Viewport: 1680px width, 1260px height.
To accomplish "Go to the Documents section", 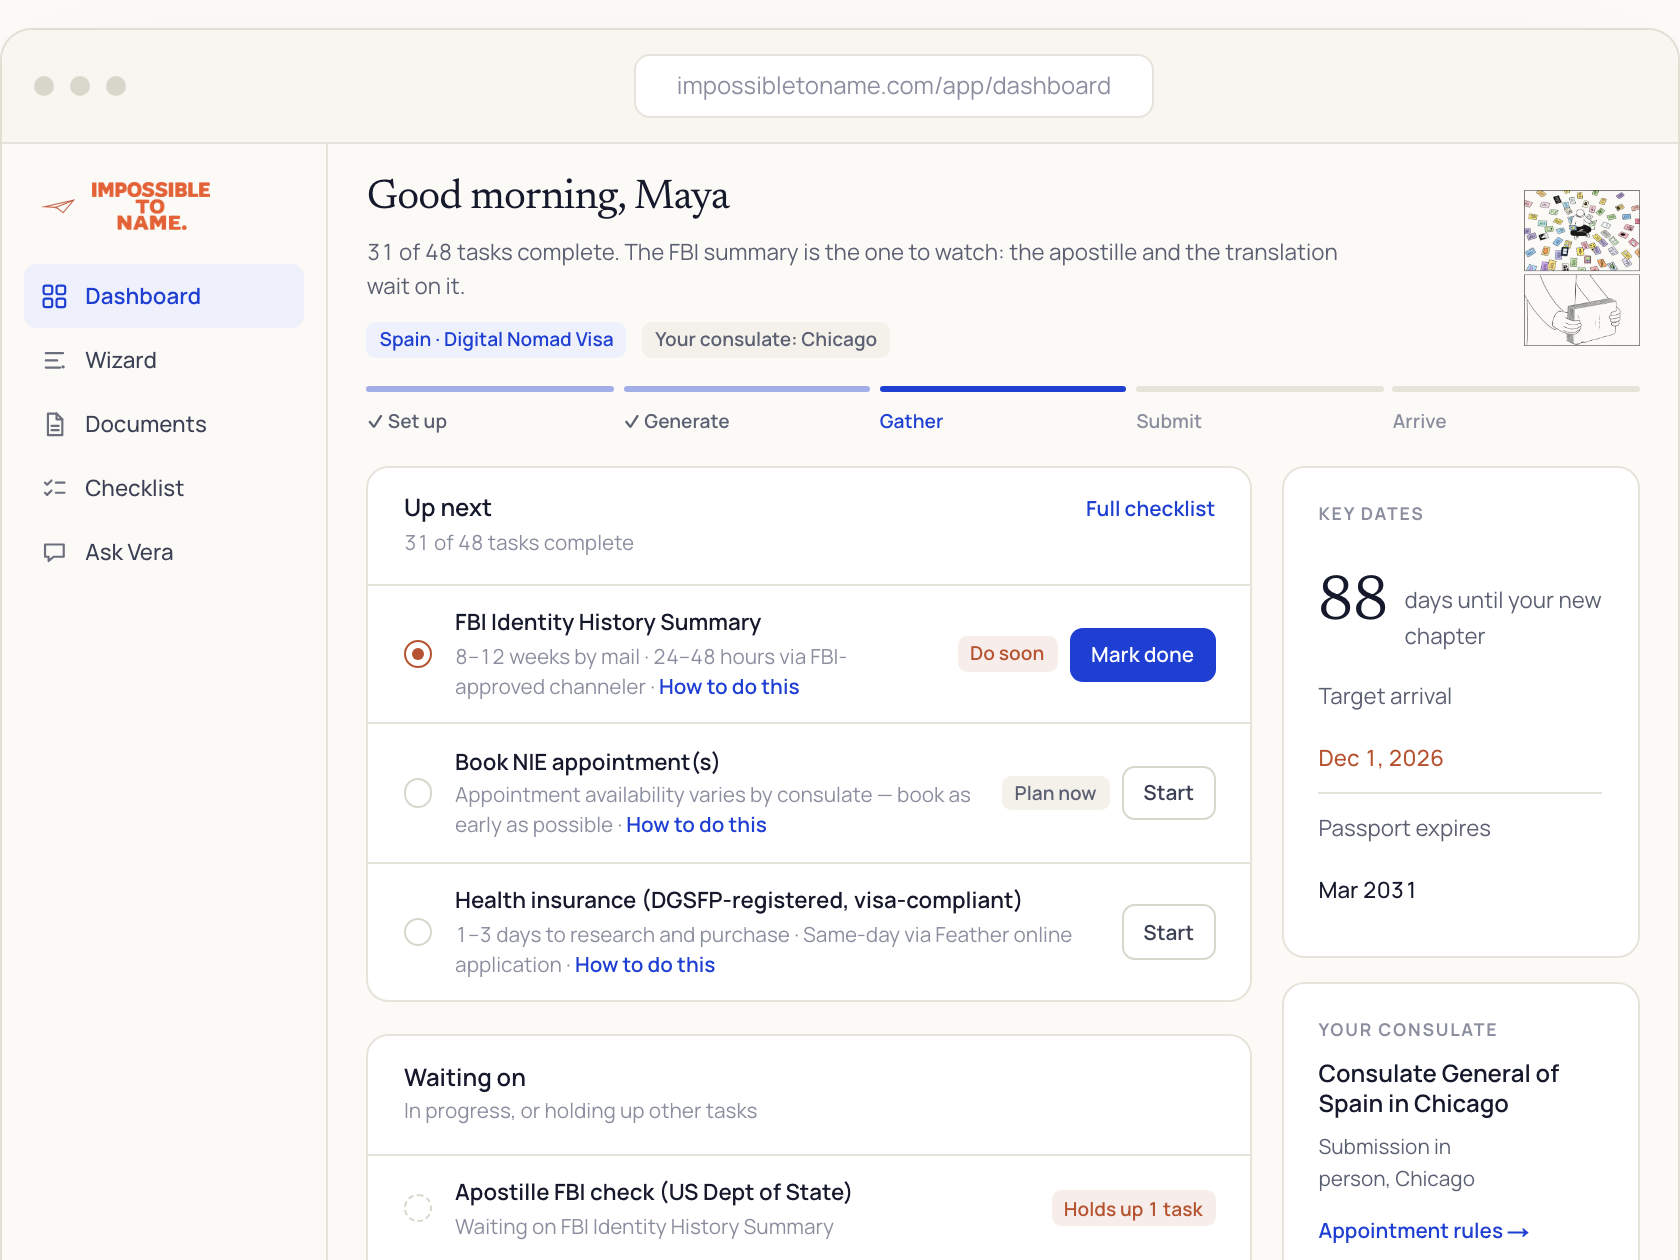I will click(x=164, y=424).
